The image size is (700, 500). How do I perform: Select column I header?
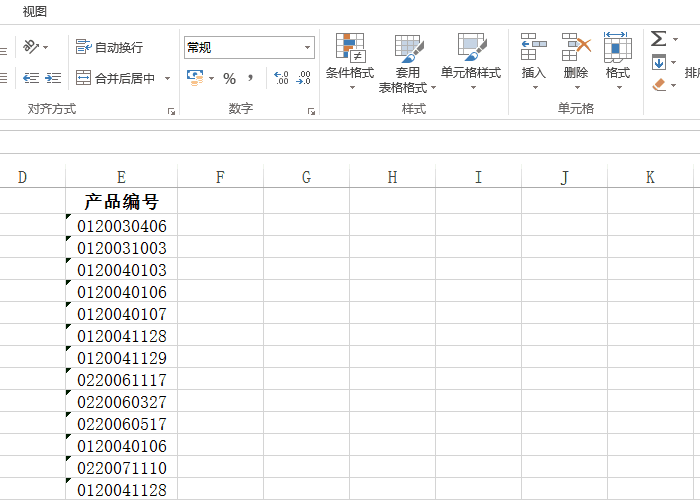[478, 177]
